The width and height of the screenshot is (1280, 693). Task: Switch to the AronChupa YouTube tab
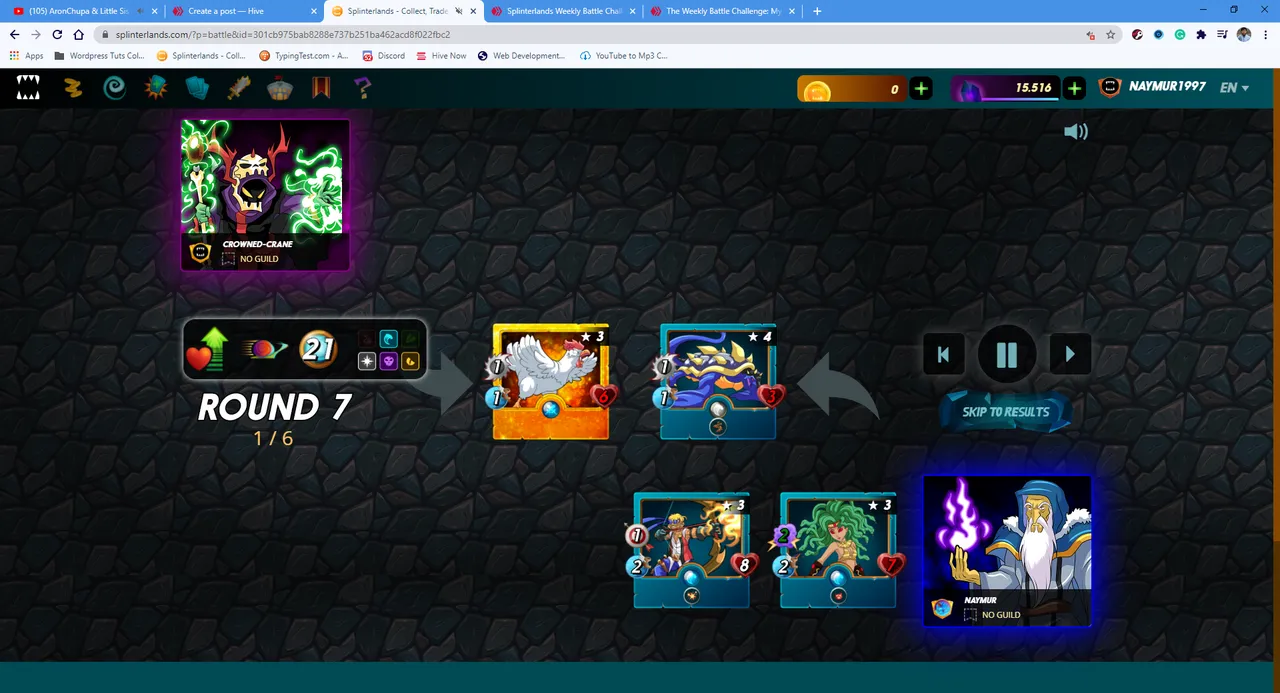(x=79, y=11)
